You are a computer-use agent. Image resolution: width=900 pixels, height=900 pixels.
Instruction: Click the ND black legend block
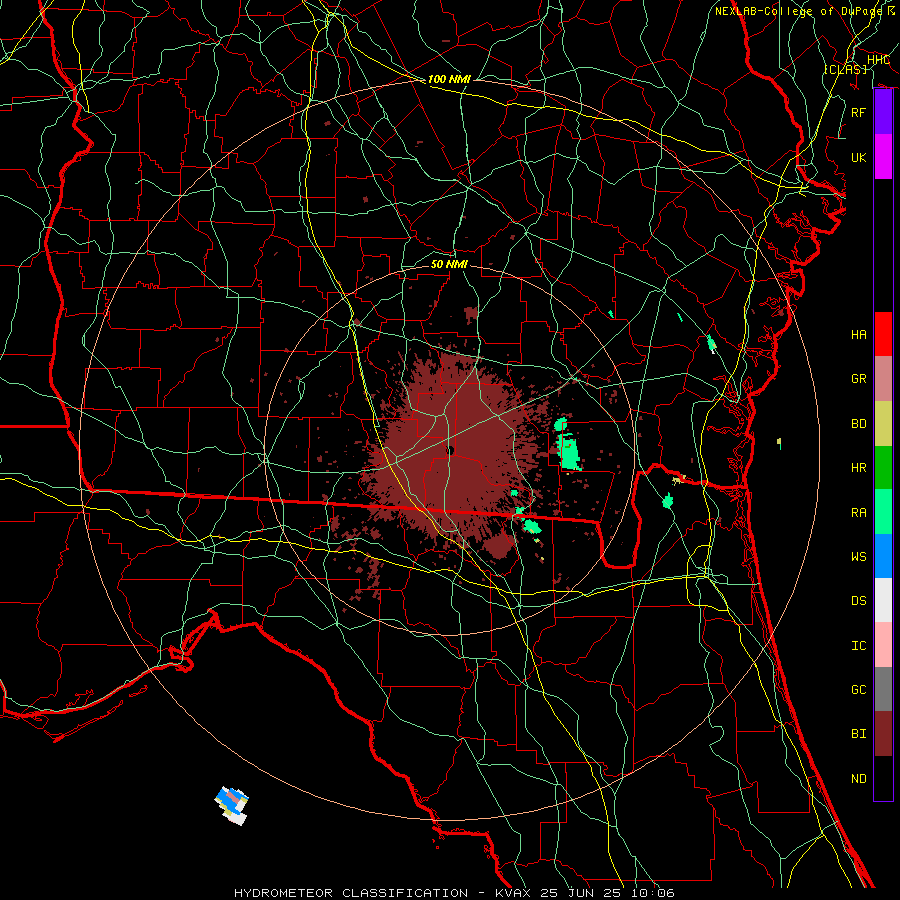(883, 778)
